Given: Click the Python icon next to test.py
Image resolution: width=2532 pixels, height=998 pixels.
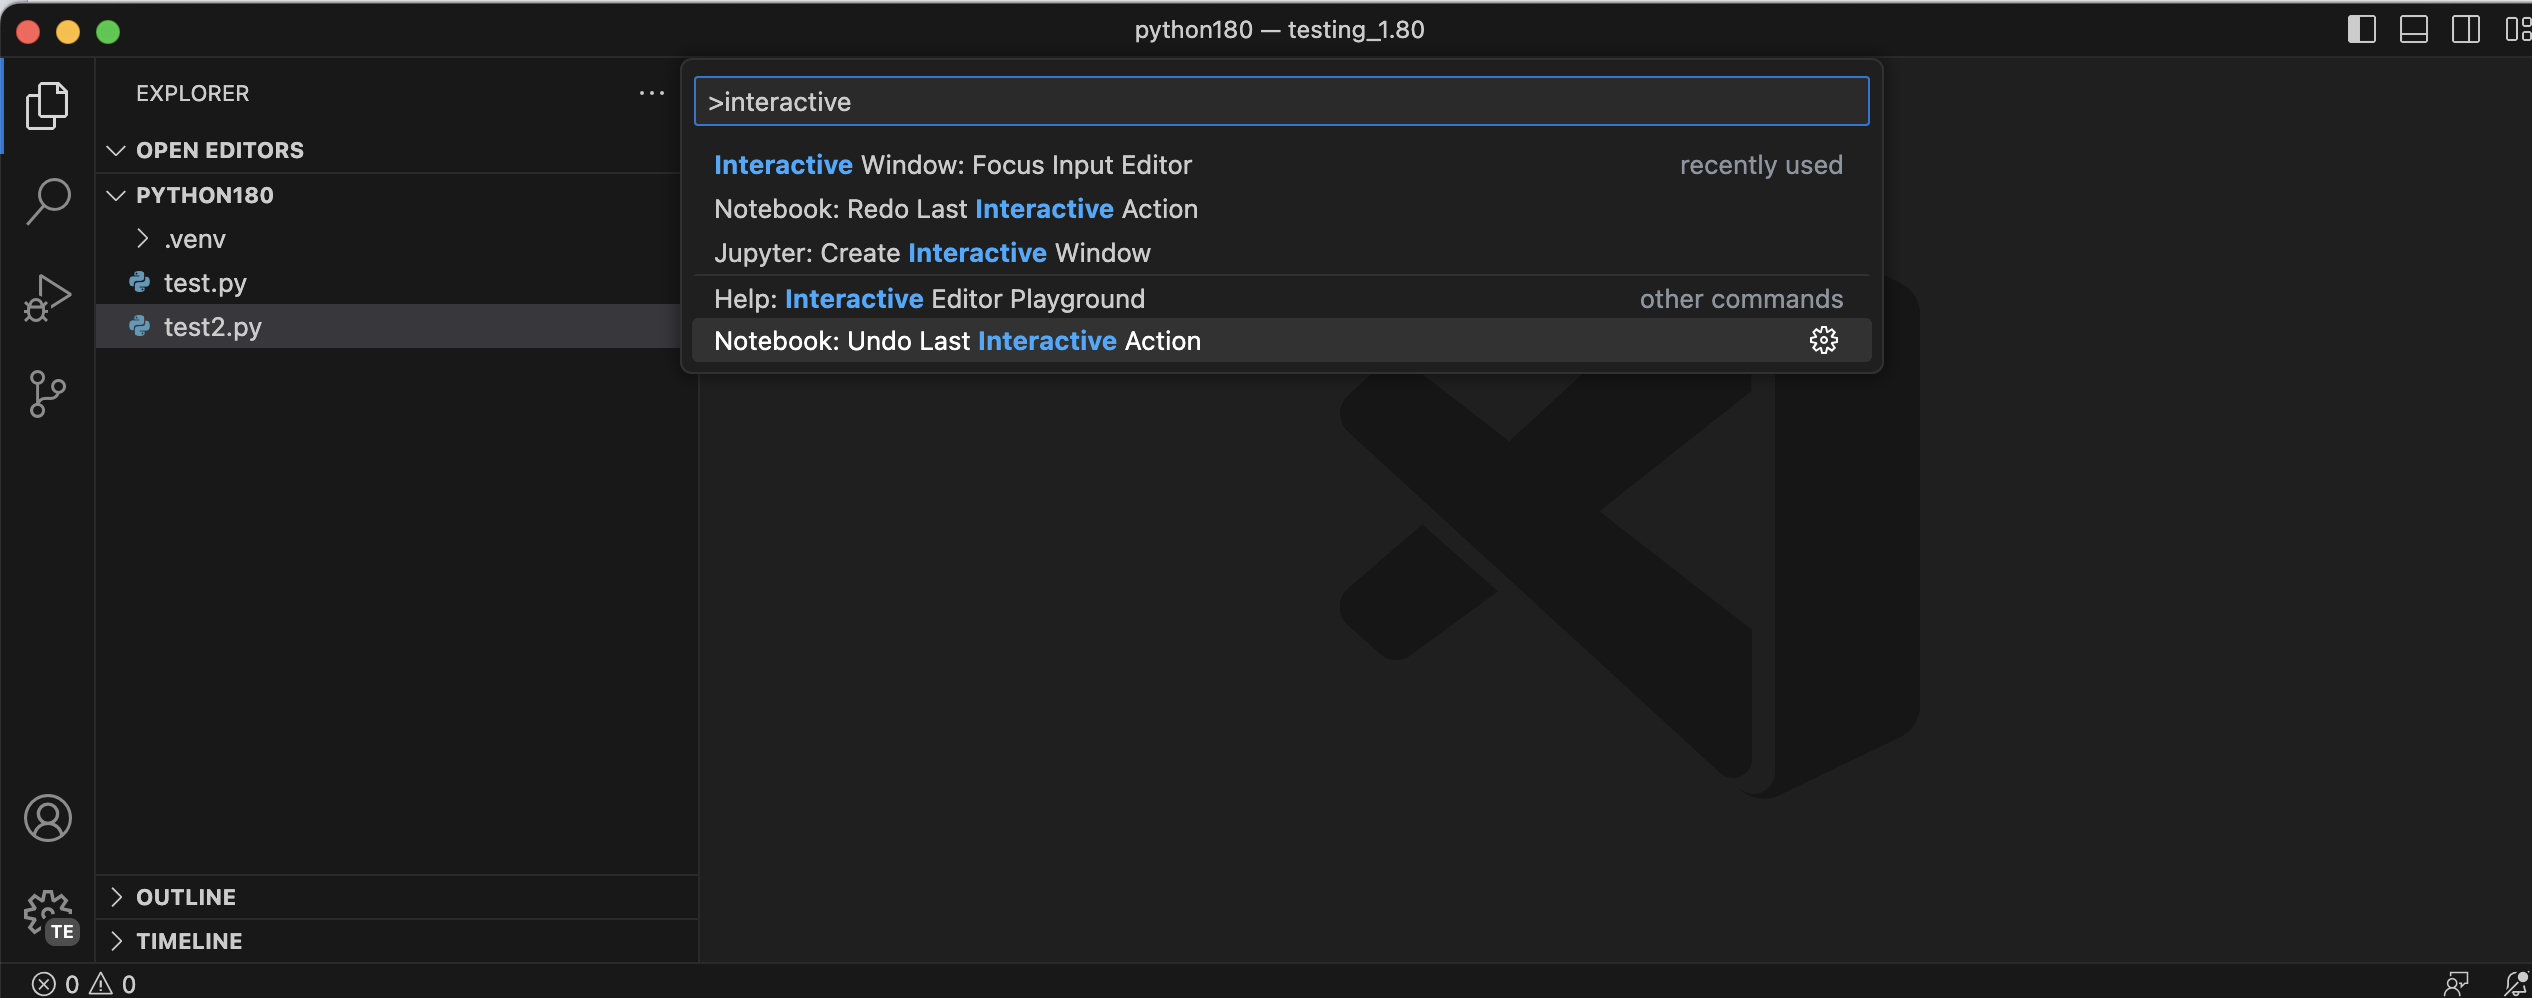Looking at the screenshot, I should 139,282.
